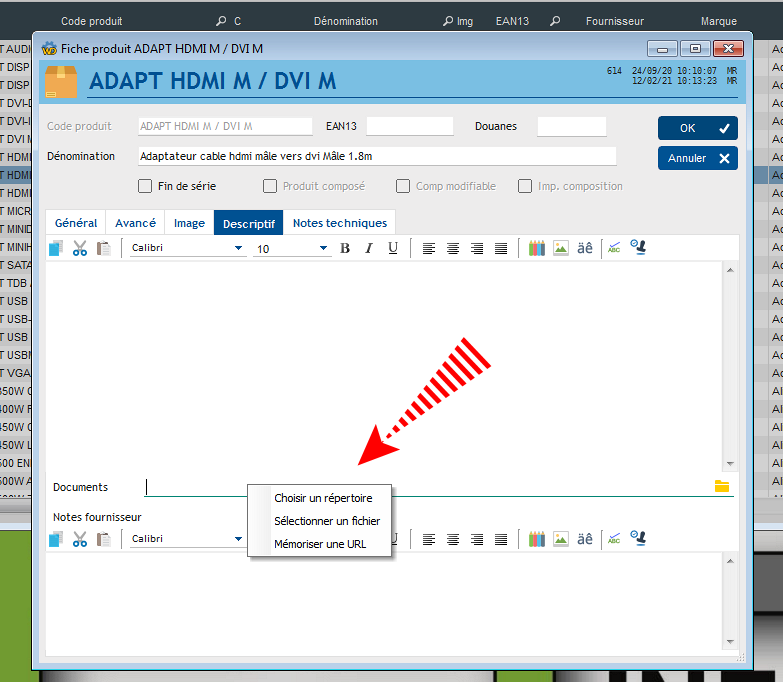Click the yellow folder icon for Documents
783x682 pixels.
pos(722,486)
